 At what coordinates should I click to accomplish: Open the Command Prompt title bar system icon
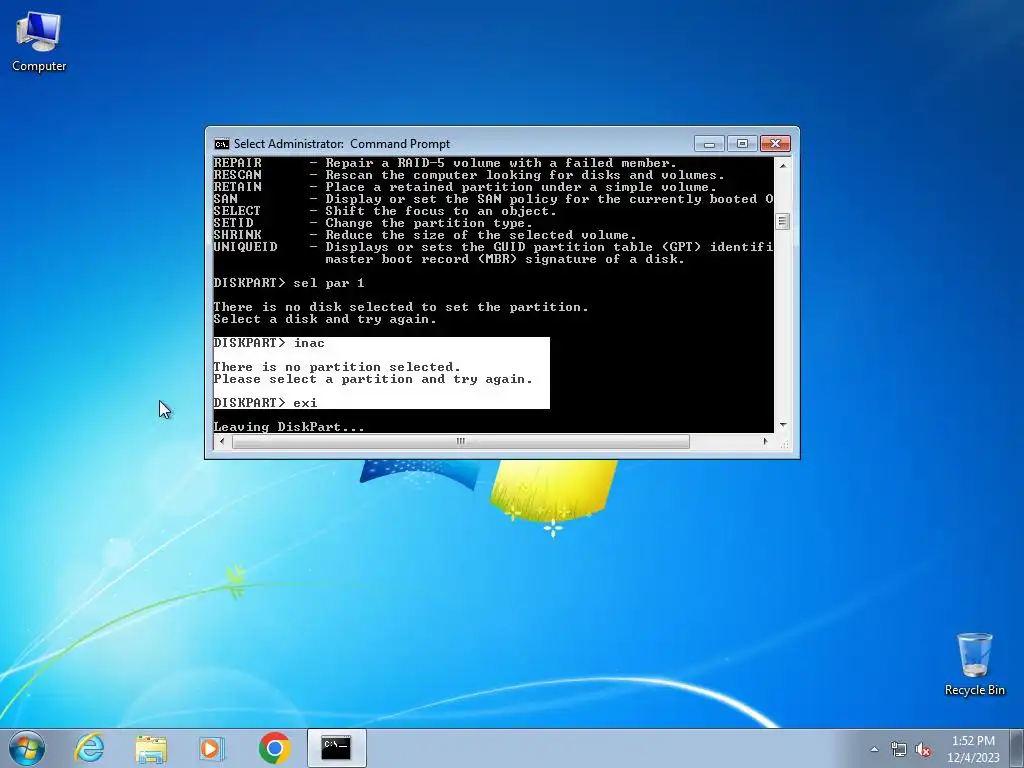[221, 144]
